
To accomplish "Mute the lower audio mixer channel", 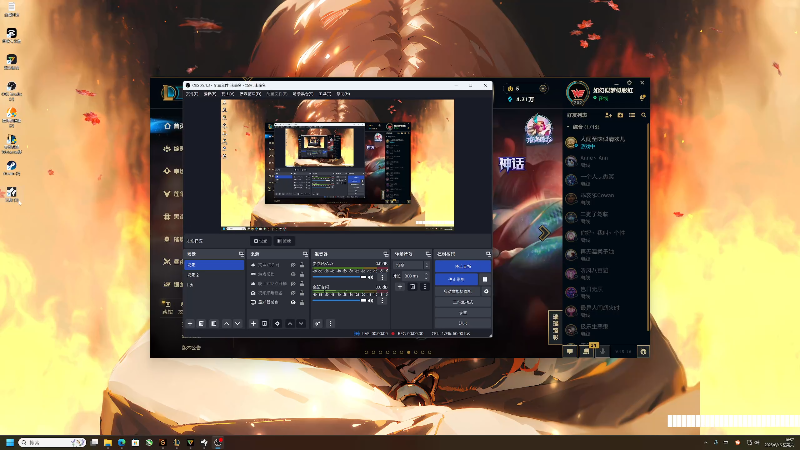I will (370, 301).
